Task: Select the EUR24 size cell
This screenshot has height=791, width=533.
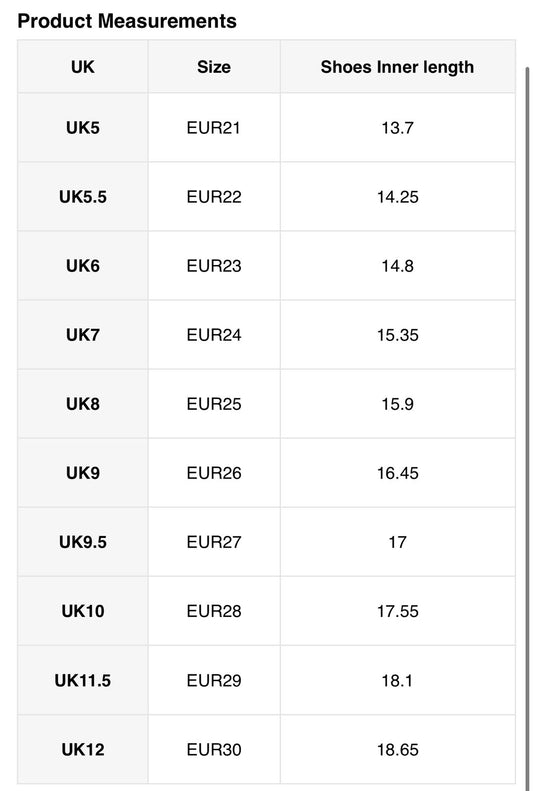Action: click(x=214, y=335)
